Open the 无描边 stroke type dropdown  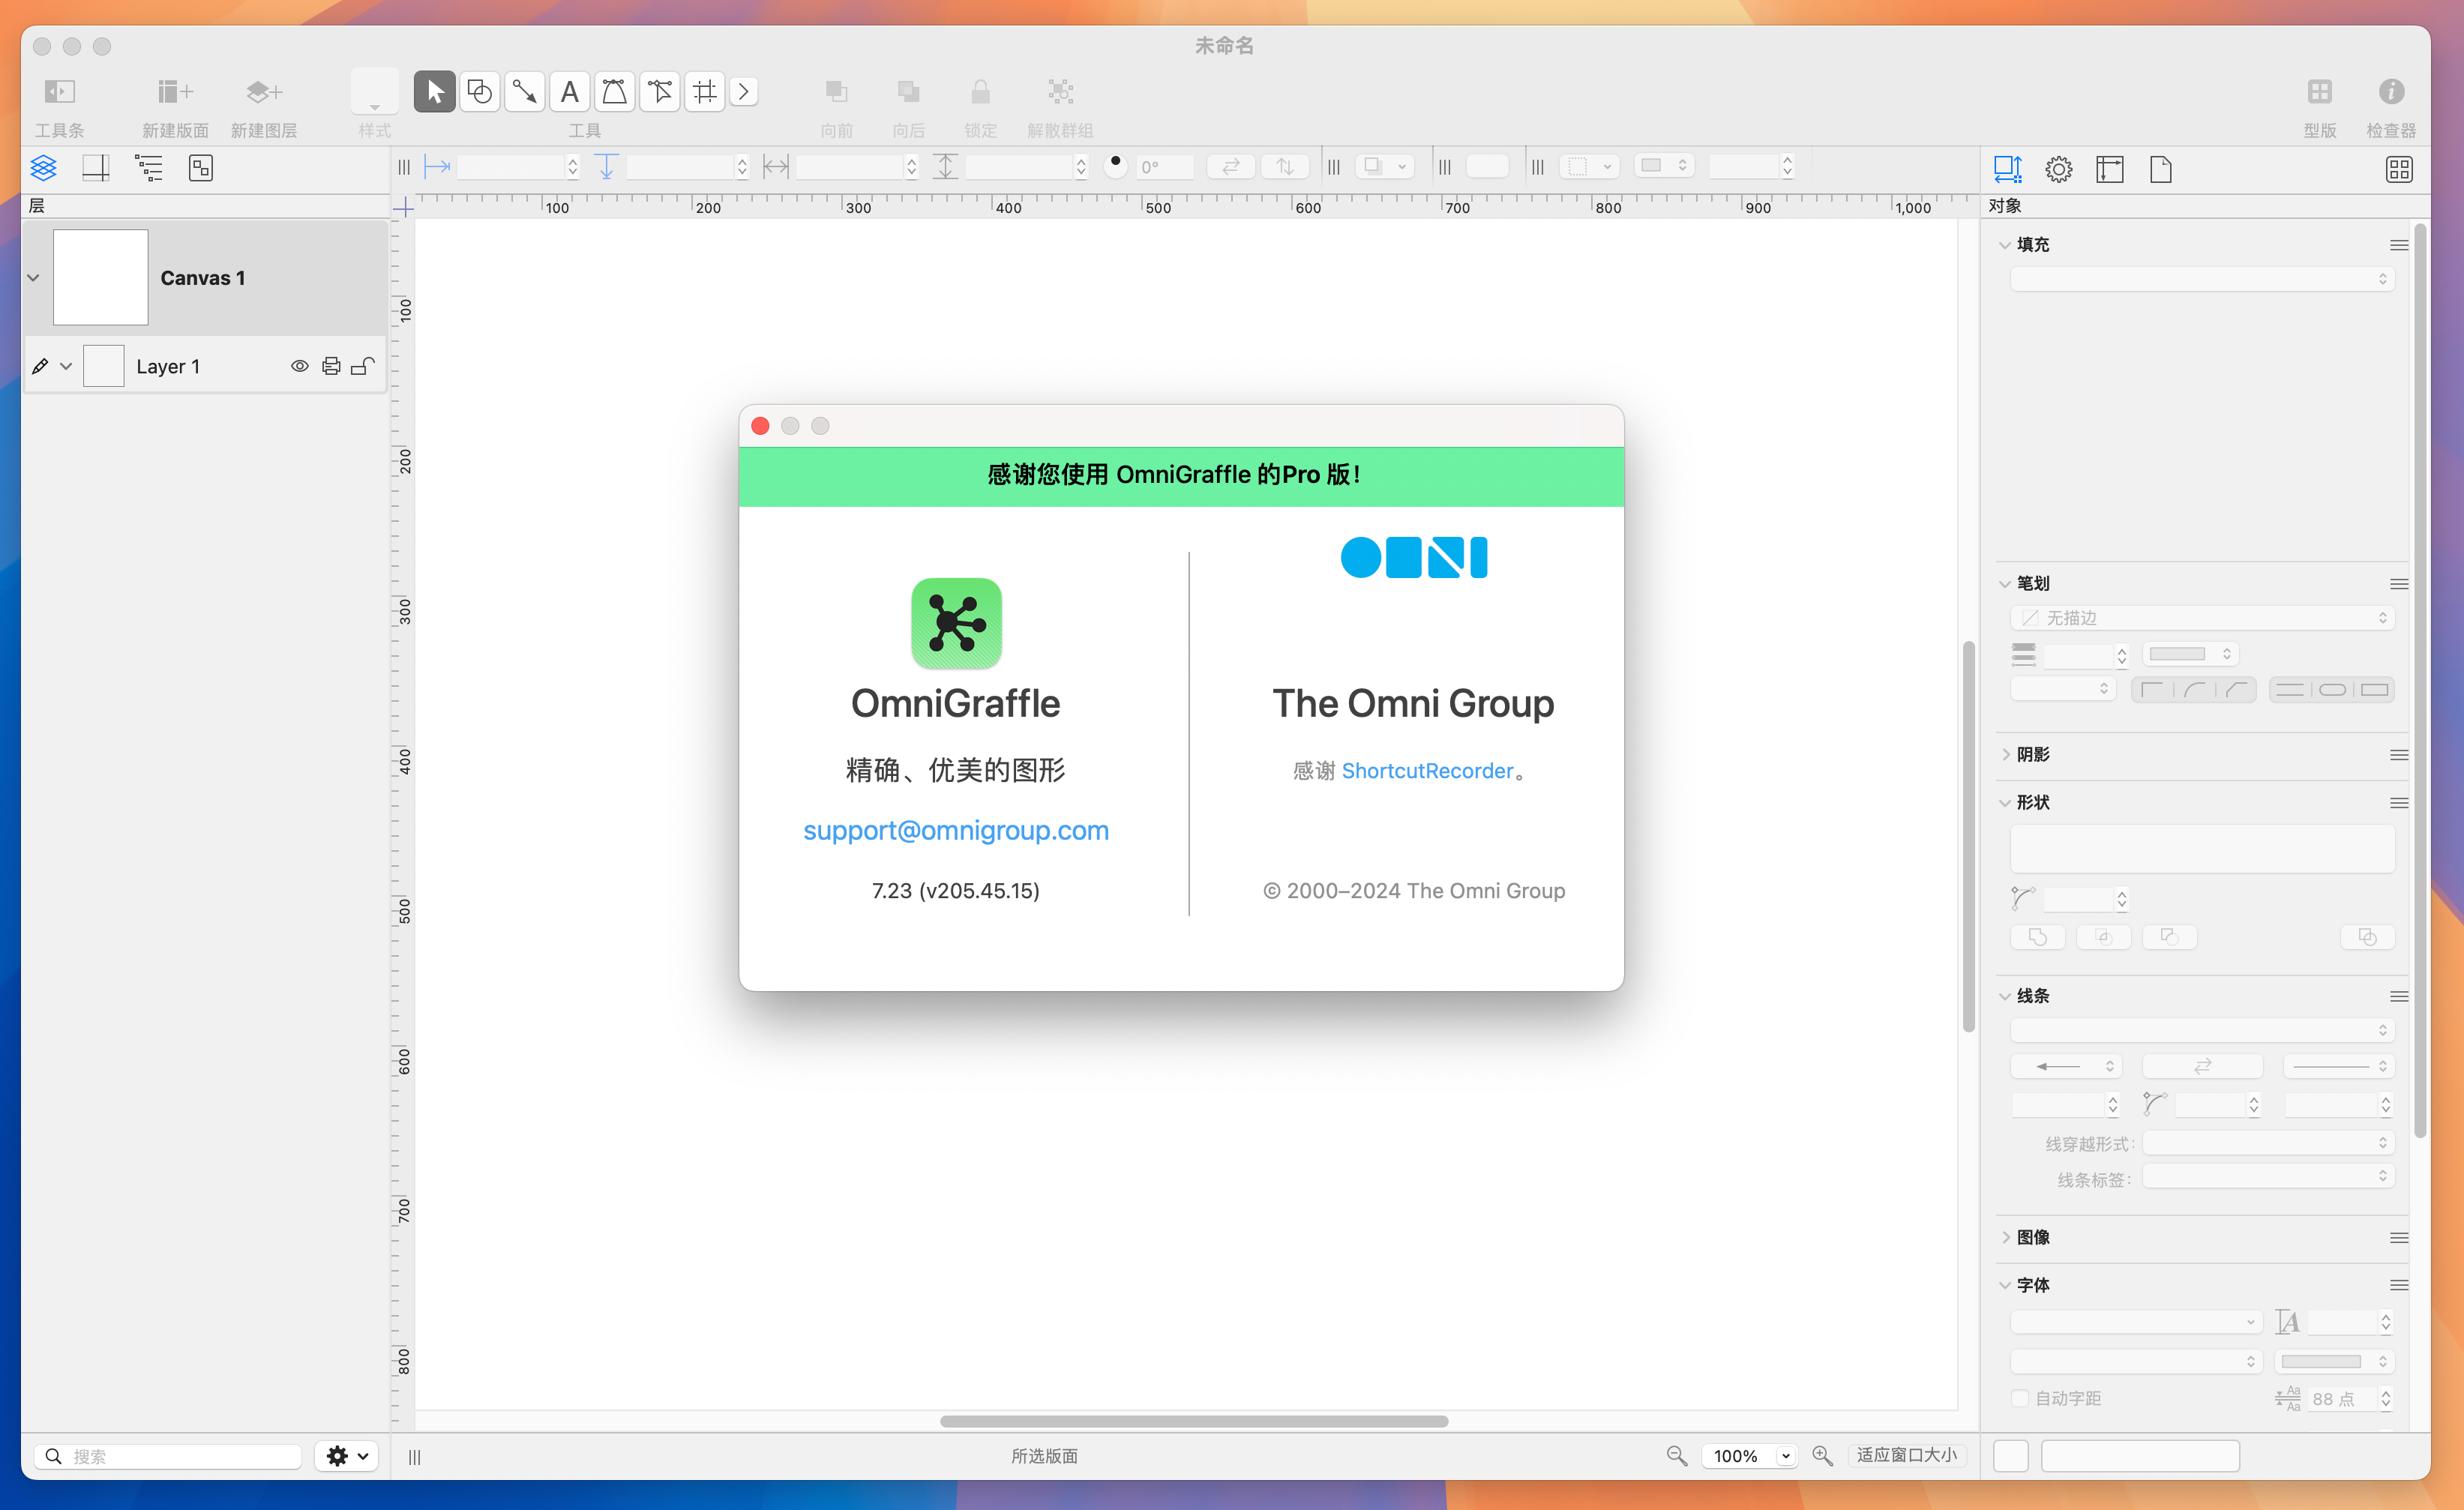[2202, 618]
